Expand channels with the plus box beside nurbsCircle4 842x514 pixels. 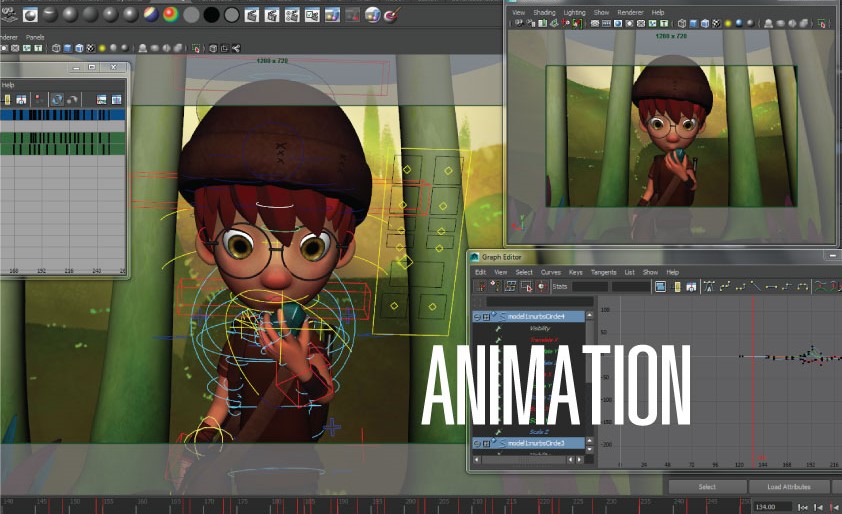point(486,316)
